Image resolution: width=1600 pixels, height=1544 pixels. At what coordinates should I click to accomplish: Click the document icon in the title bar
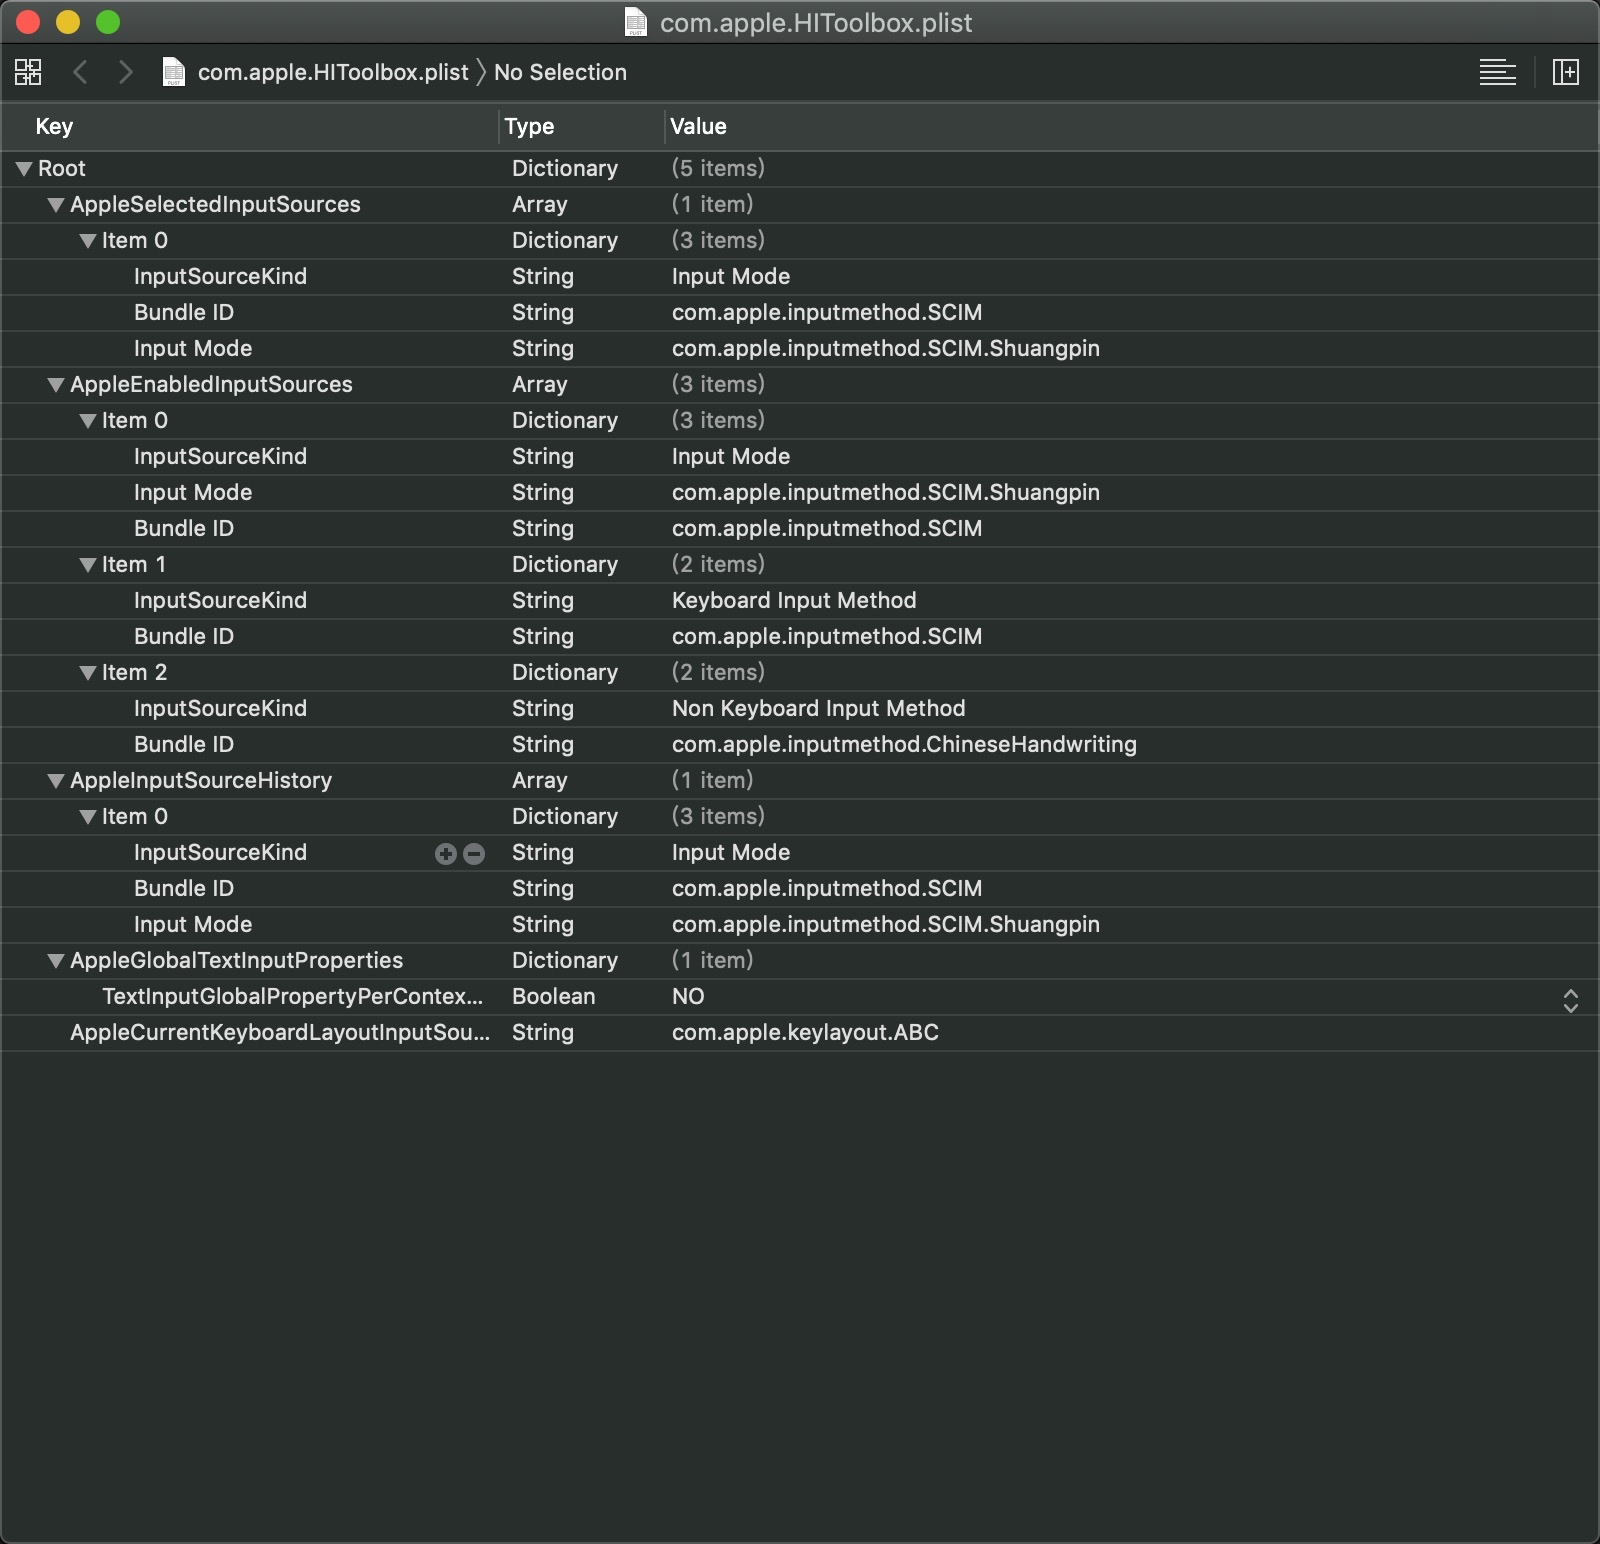tap(635, 22)
